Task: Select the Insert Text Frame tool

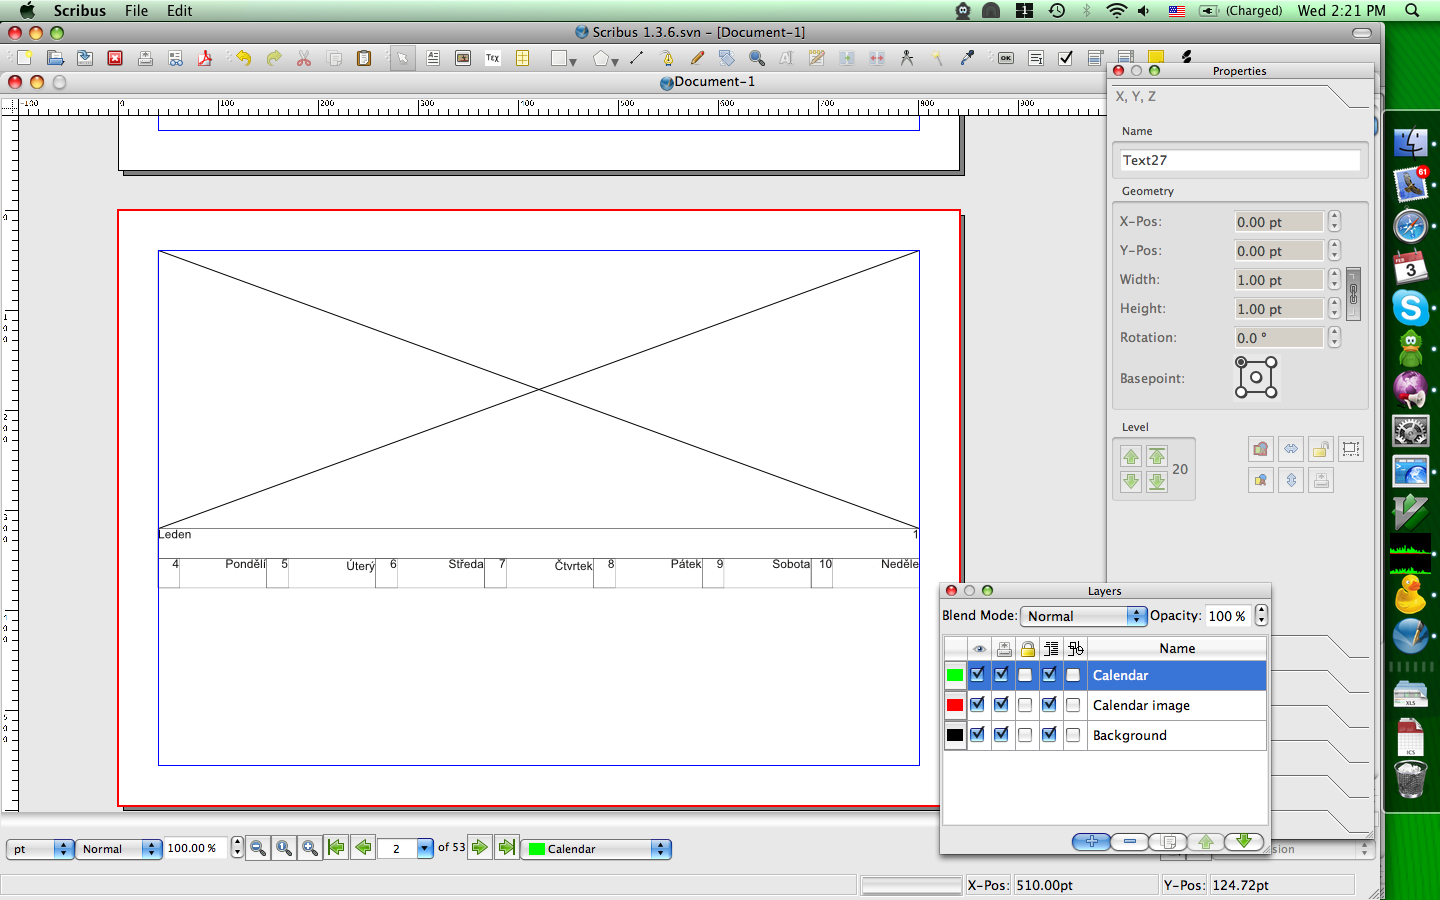Action: click(x=433, y=58)
